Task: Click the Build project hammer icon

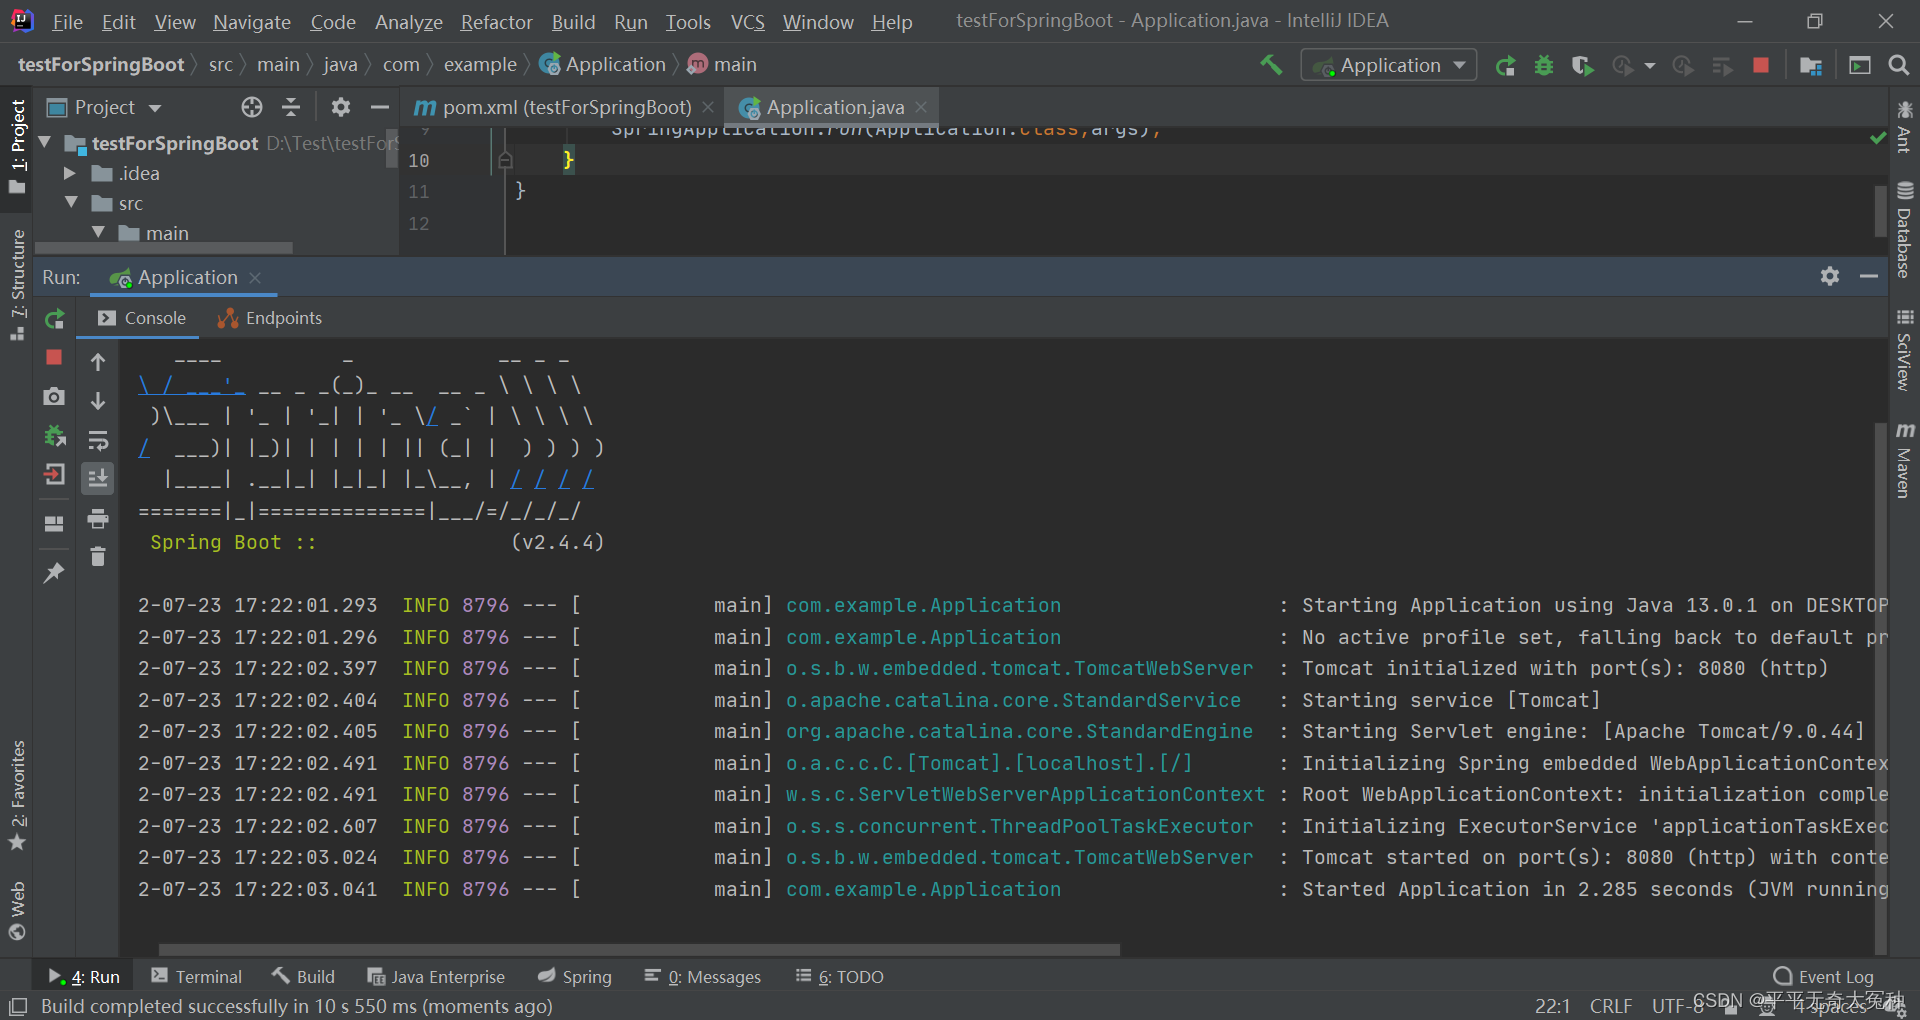Action: (1271, 65)
